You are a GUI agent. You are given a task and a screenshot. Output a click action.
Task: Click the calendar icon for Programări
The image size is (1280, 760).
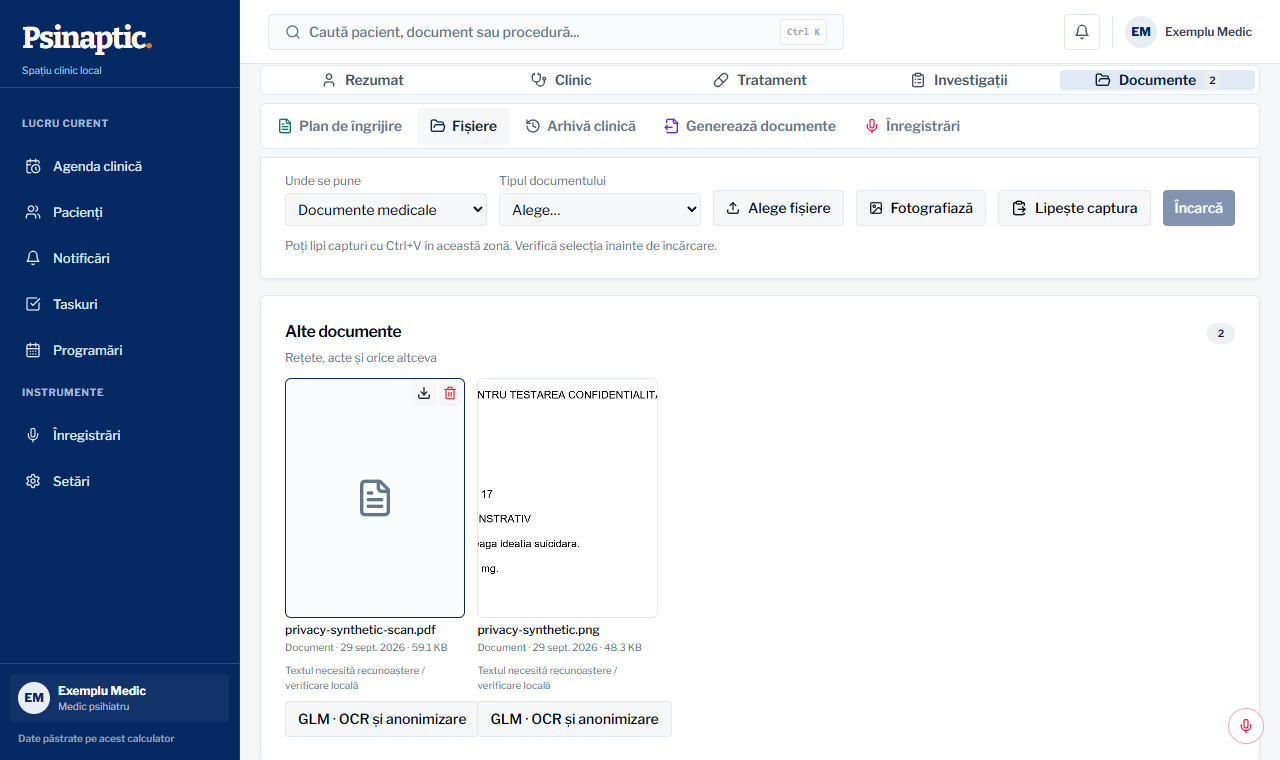[x=33, y=351]
